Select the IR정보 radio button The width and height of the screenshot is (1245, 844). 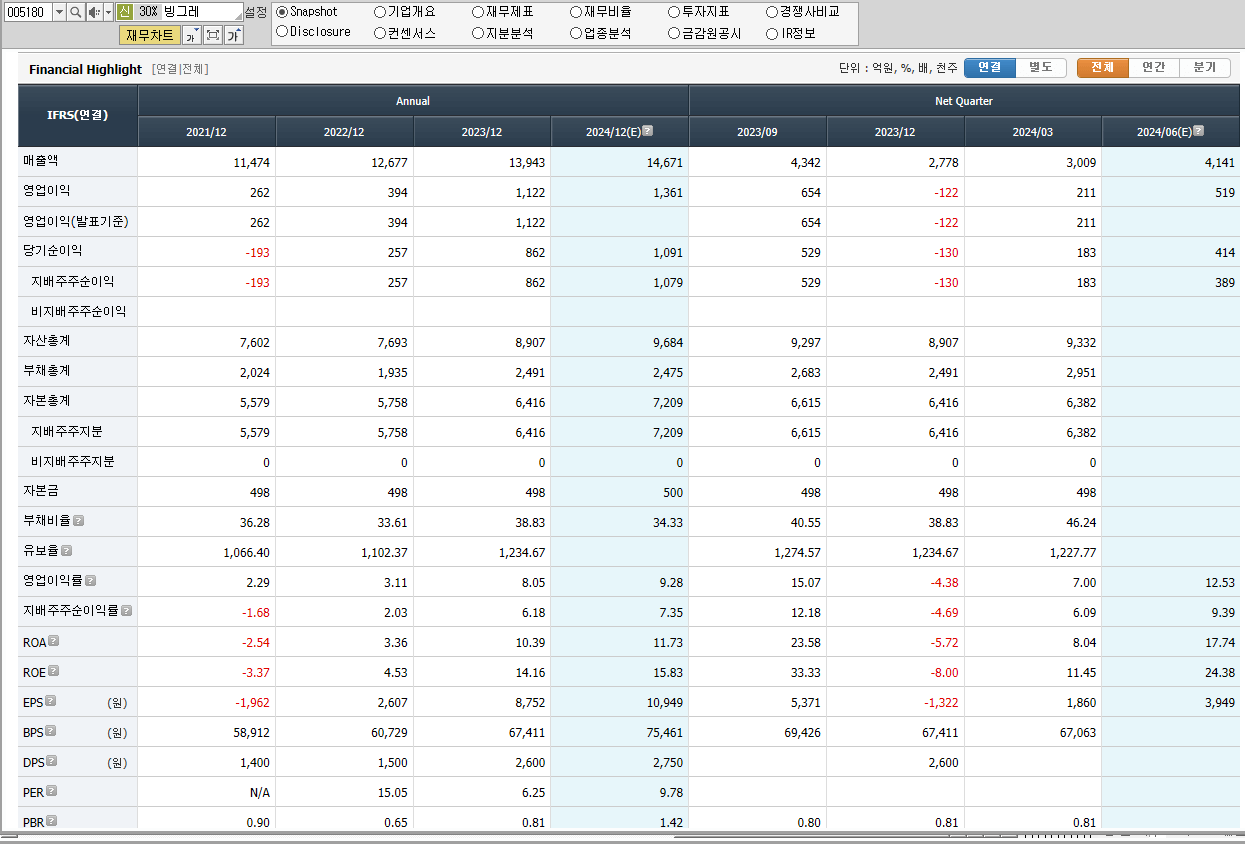coord(772,32)
